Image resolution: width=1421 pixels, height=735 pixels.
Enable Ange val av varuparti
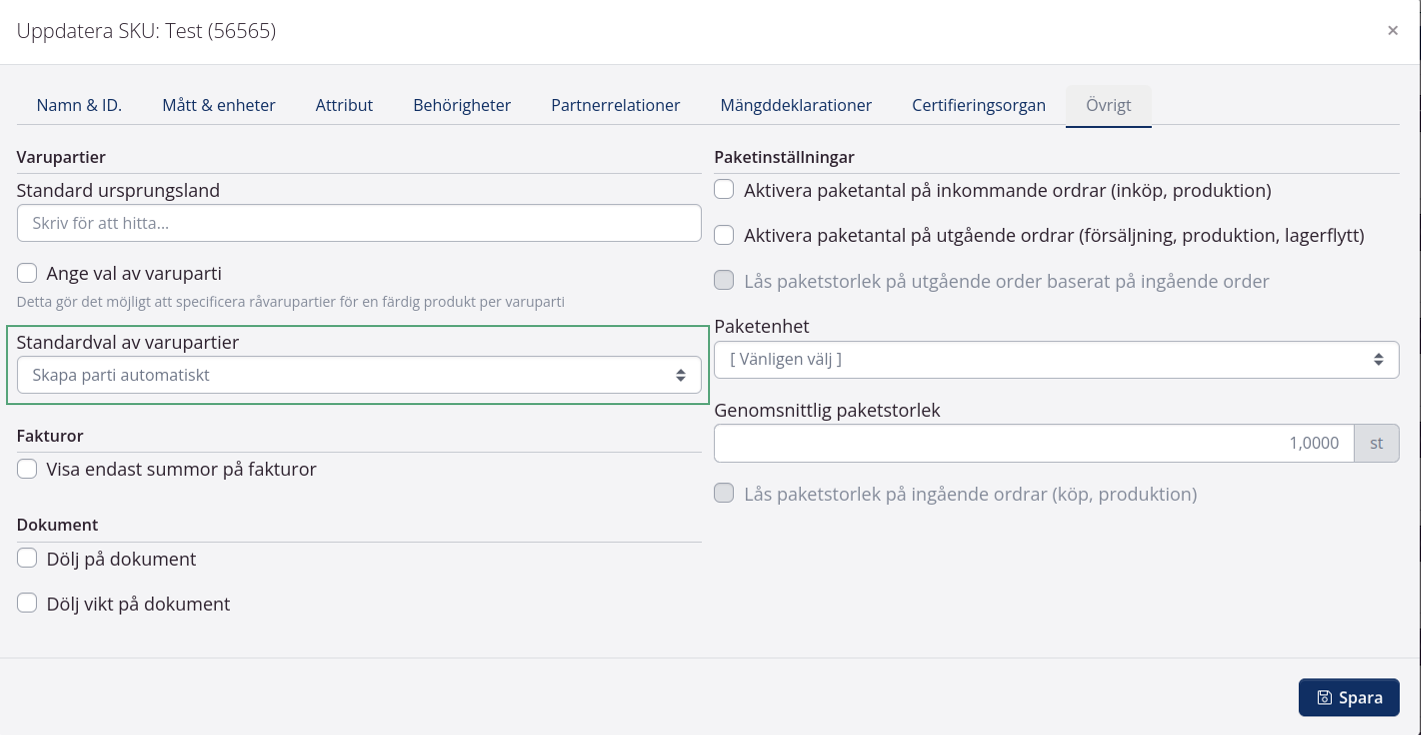27,272
